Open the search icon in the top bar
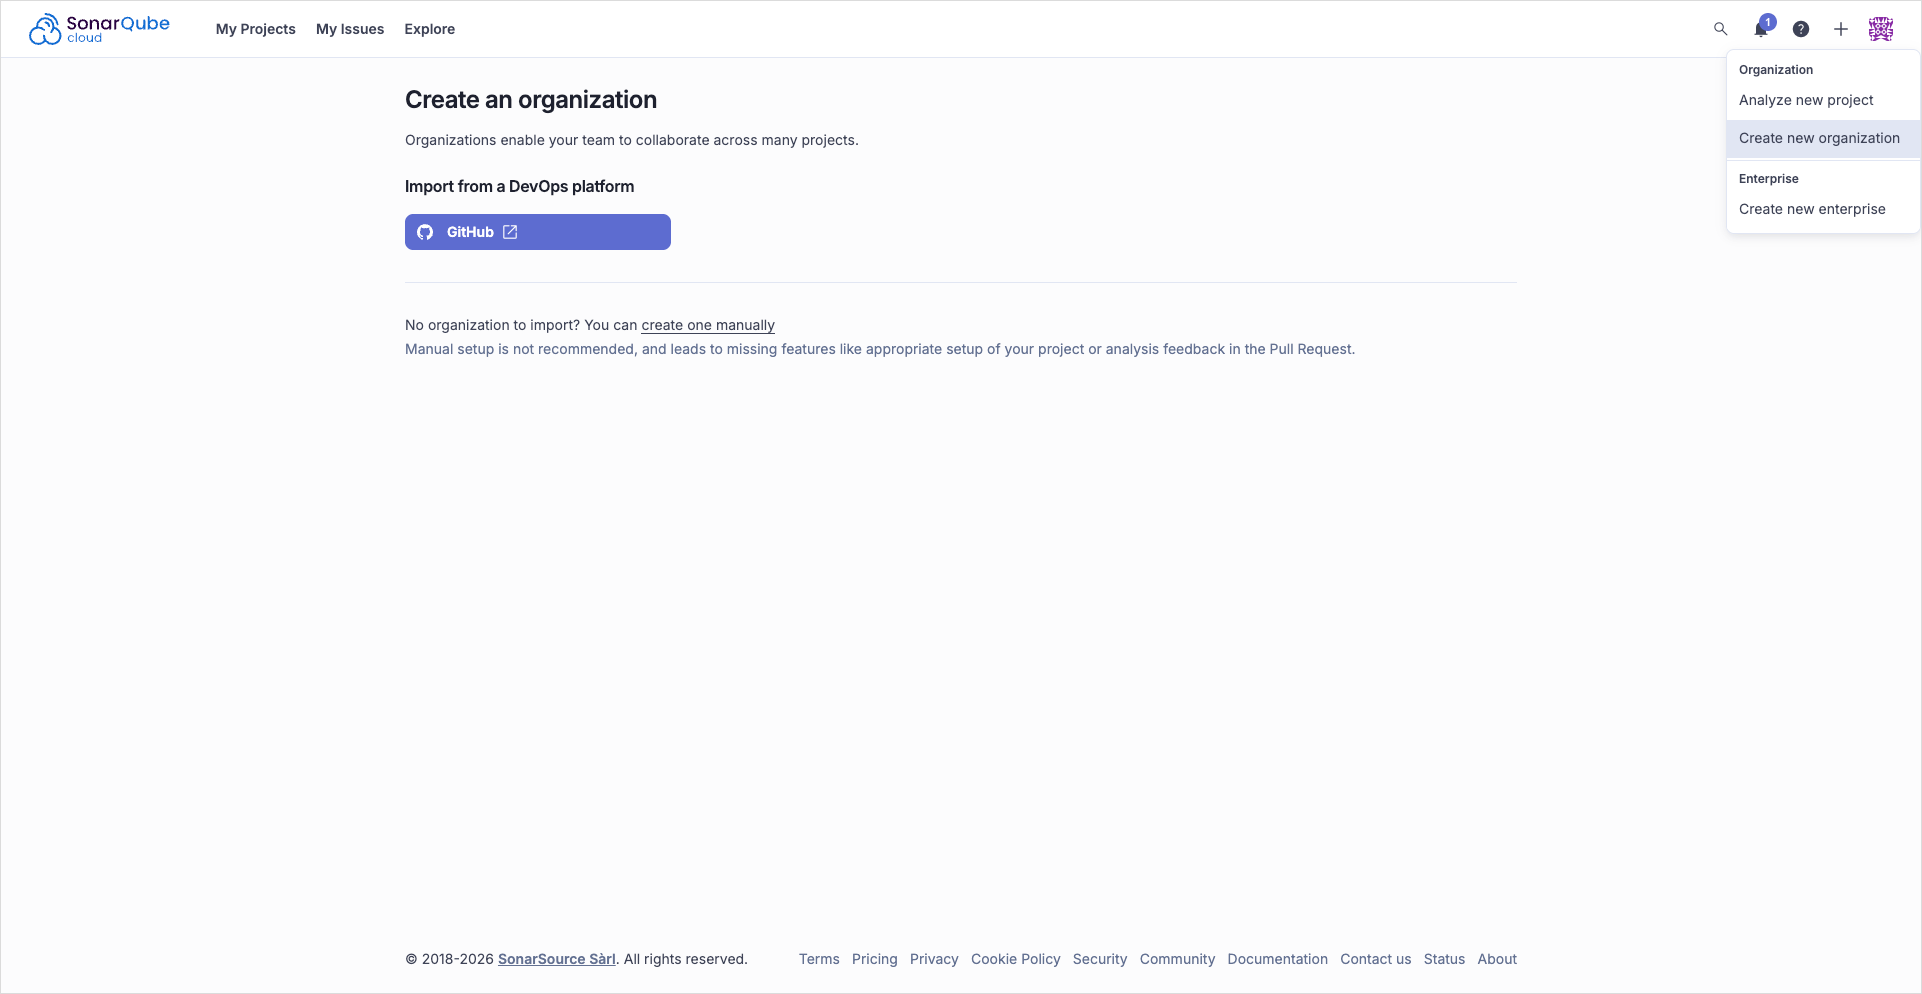 pyautogui.click(x=1719, y=29)
